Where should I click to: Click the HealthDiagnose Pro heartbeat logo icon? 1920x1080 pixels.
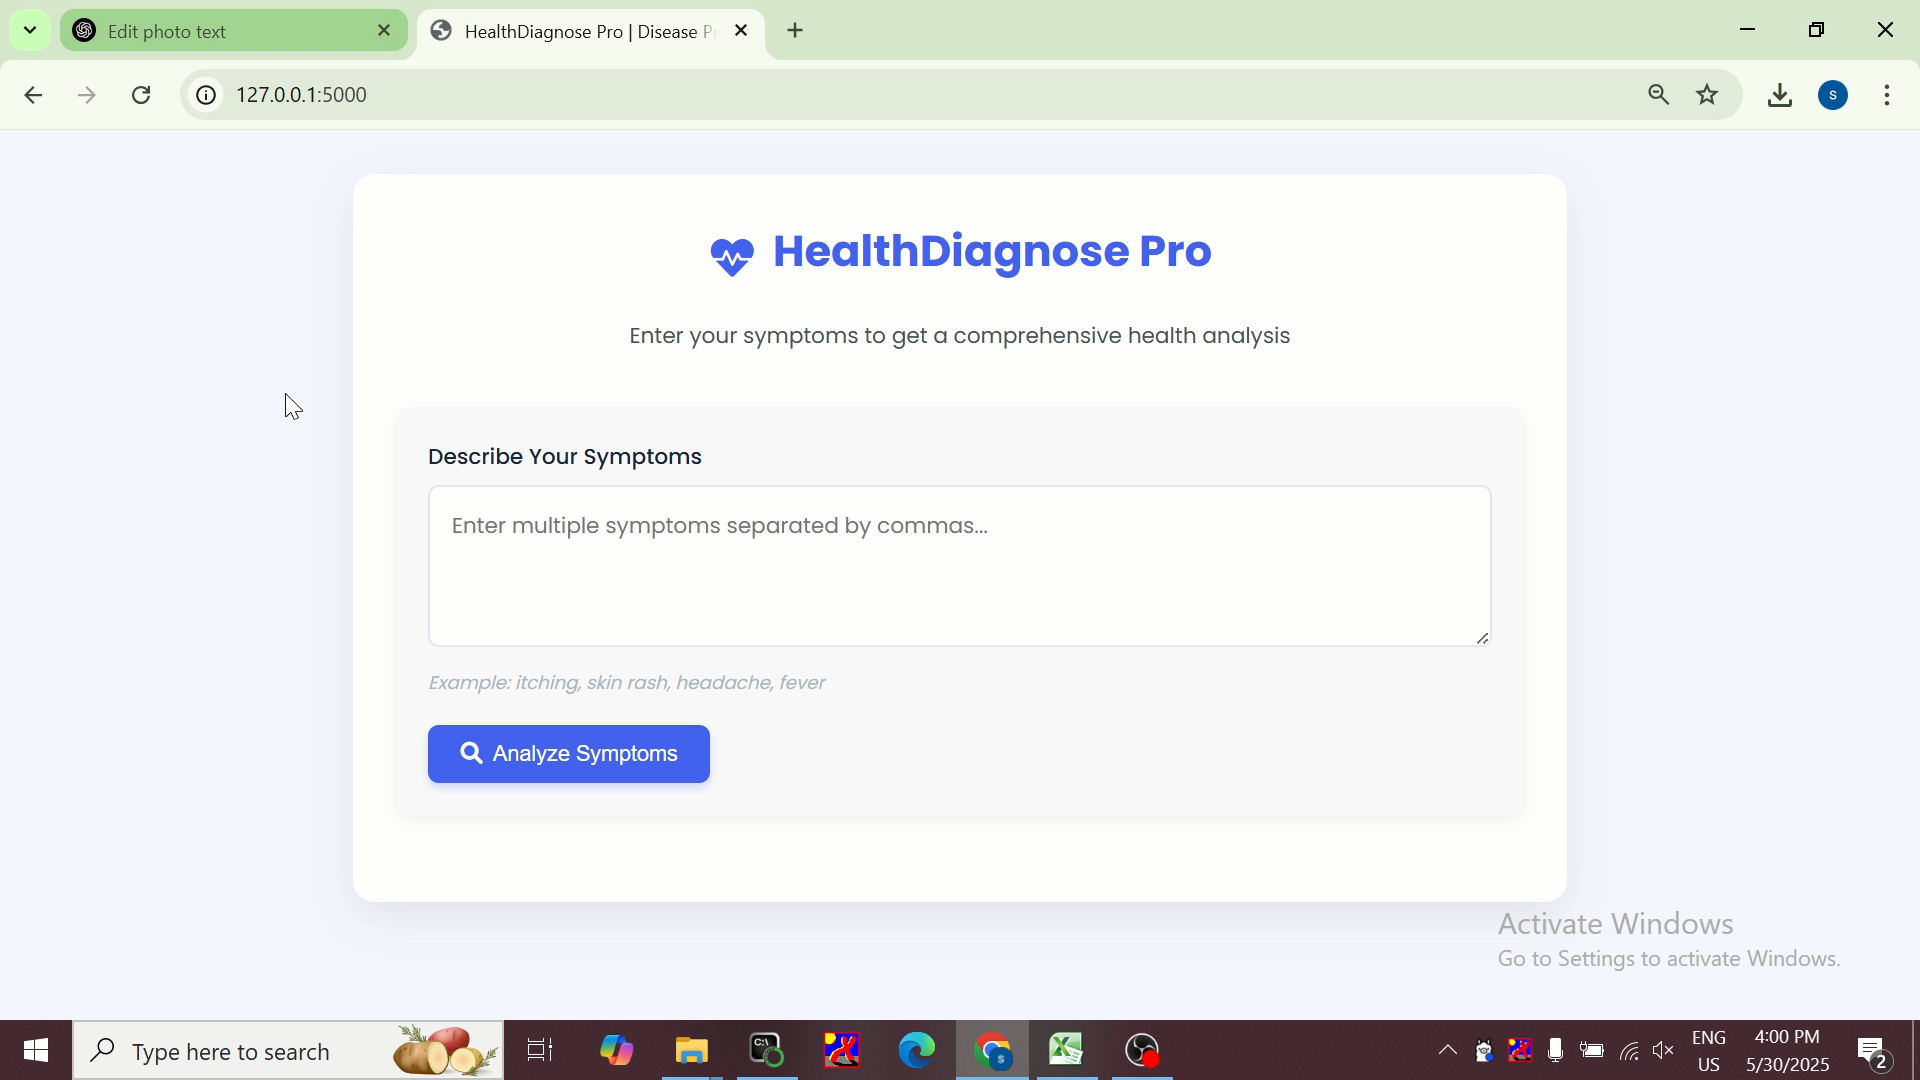click(x=732, y=257)
